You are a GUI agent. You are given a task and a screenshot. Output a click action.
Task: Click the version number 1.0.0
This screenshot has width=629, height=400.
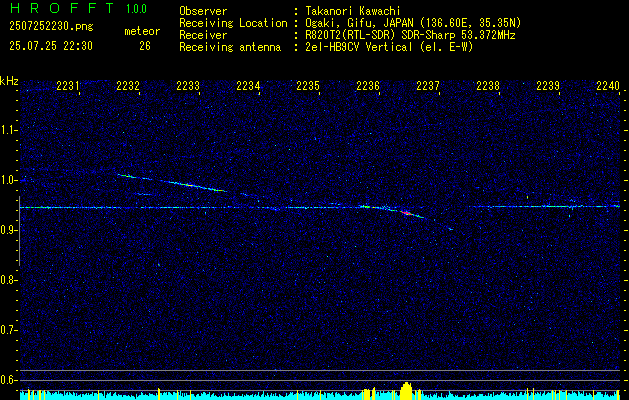(x=136, y=9)
